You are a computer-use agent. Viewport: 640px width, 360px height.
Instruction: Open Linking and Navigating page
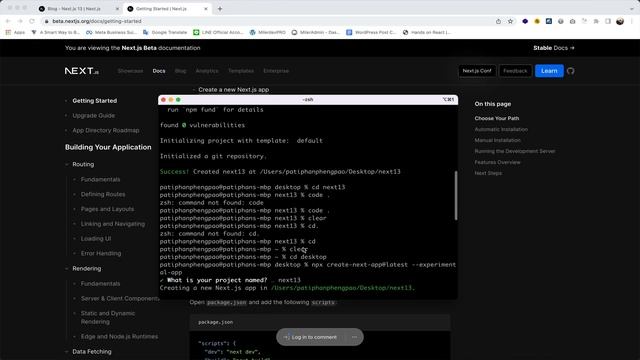click(113, 224)
